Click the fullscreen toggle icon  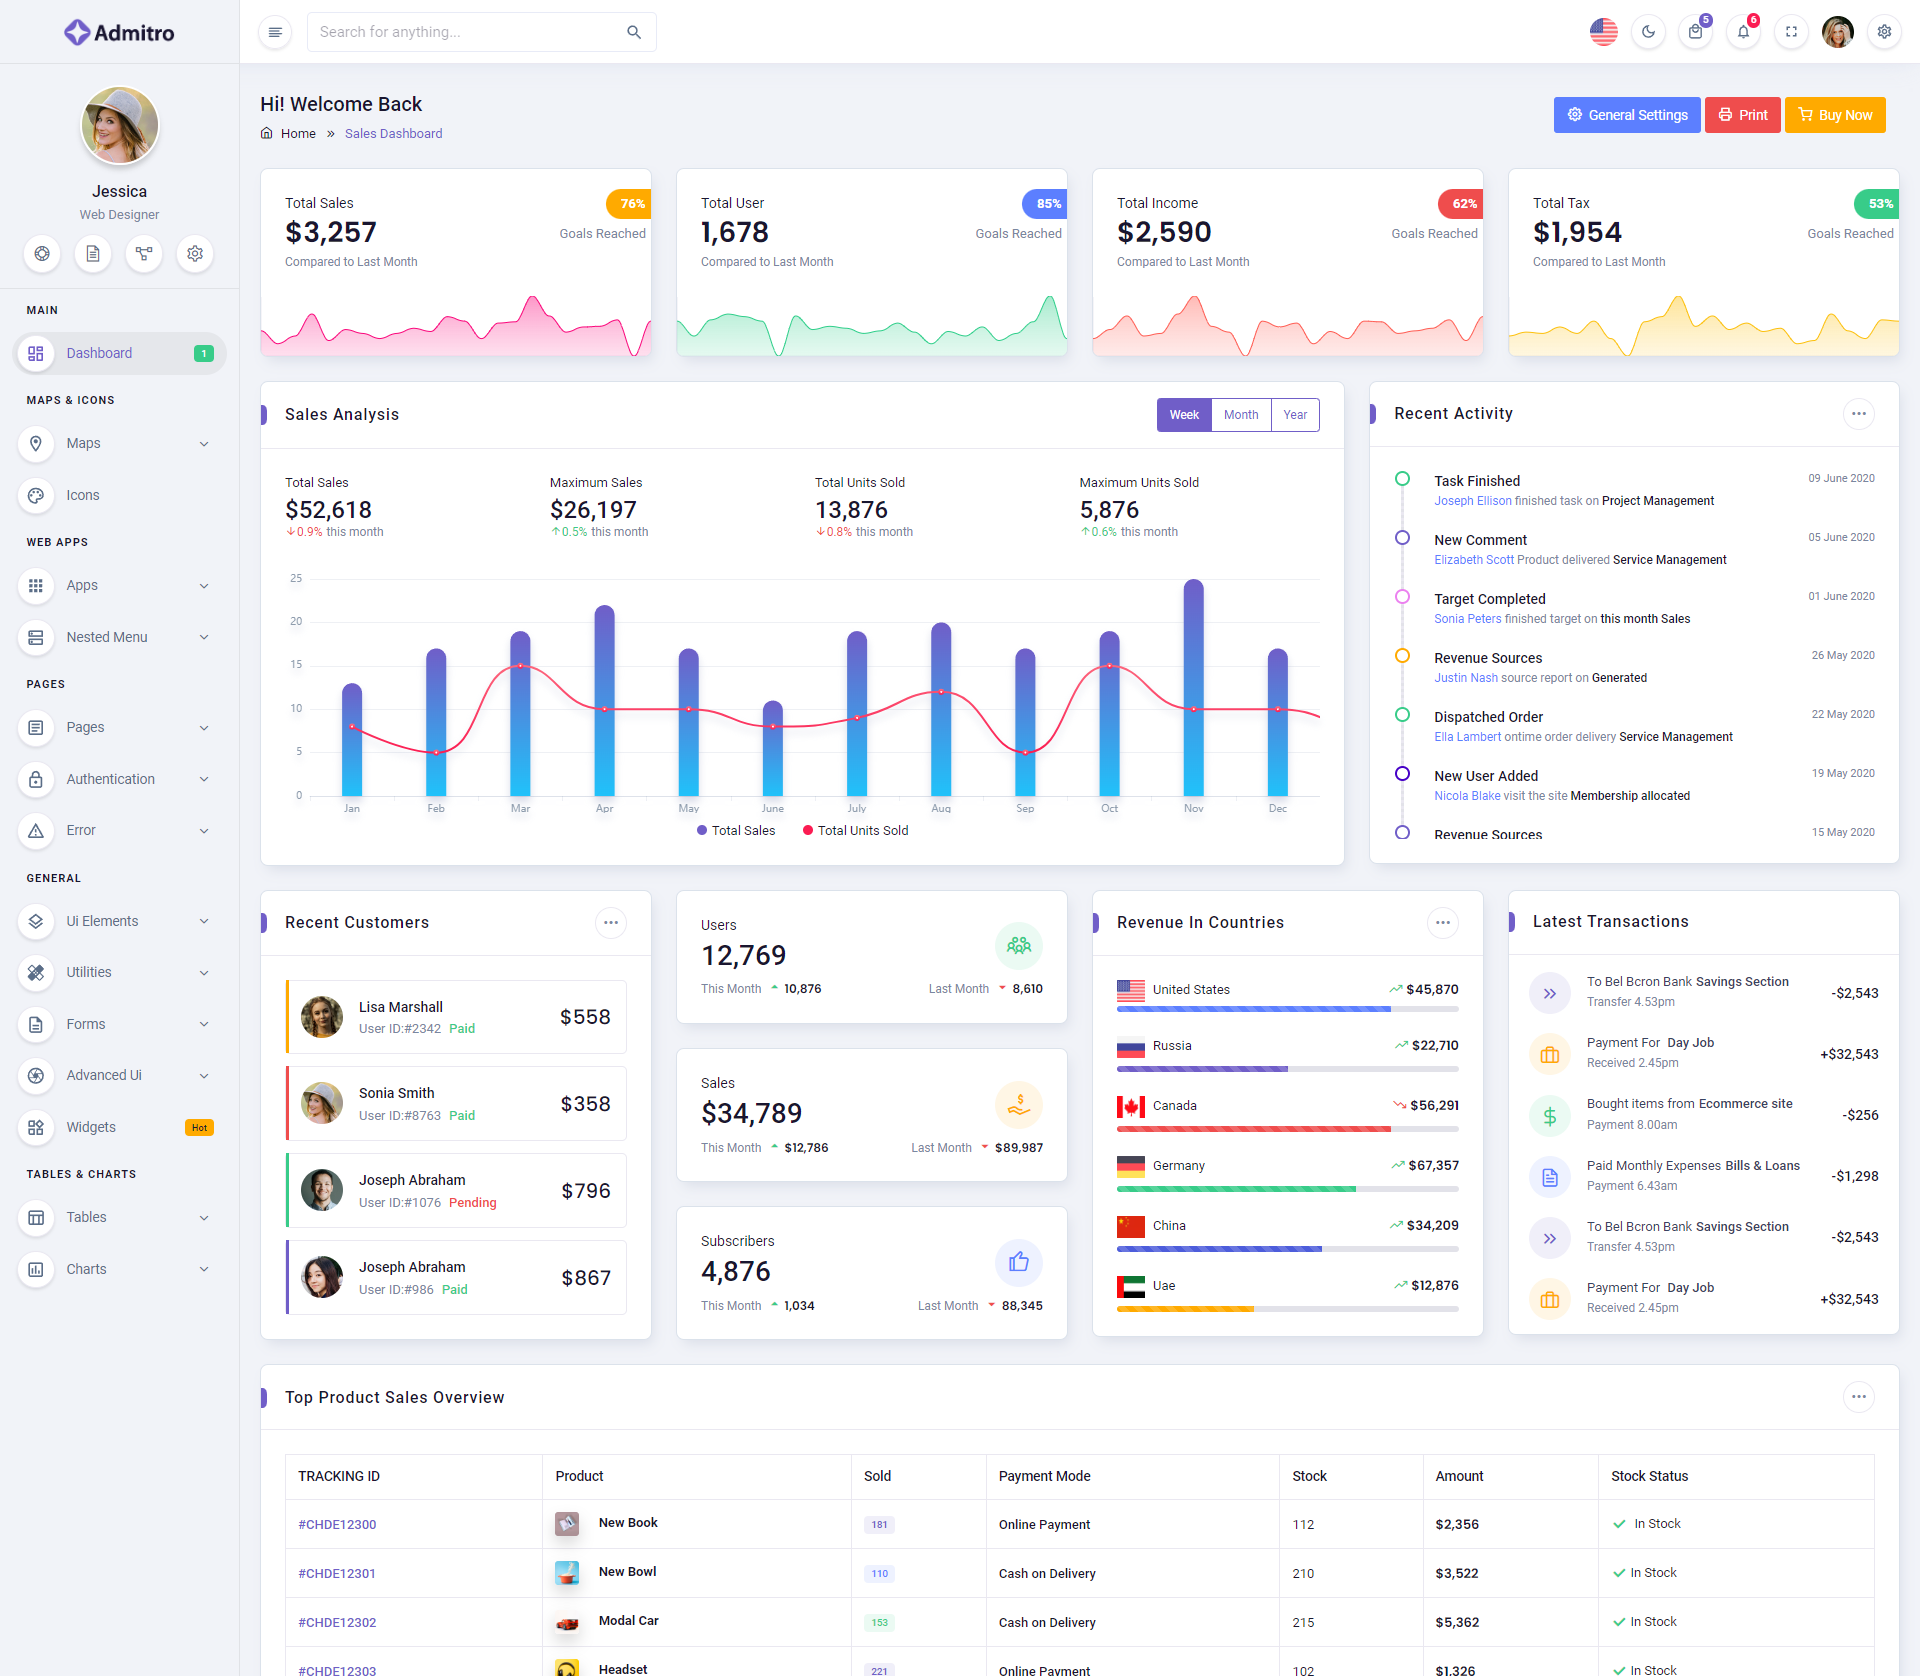[x=1791, y=32]
